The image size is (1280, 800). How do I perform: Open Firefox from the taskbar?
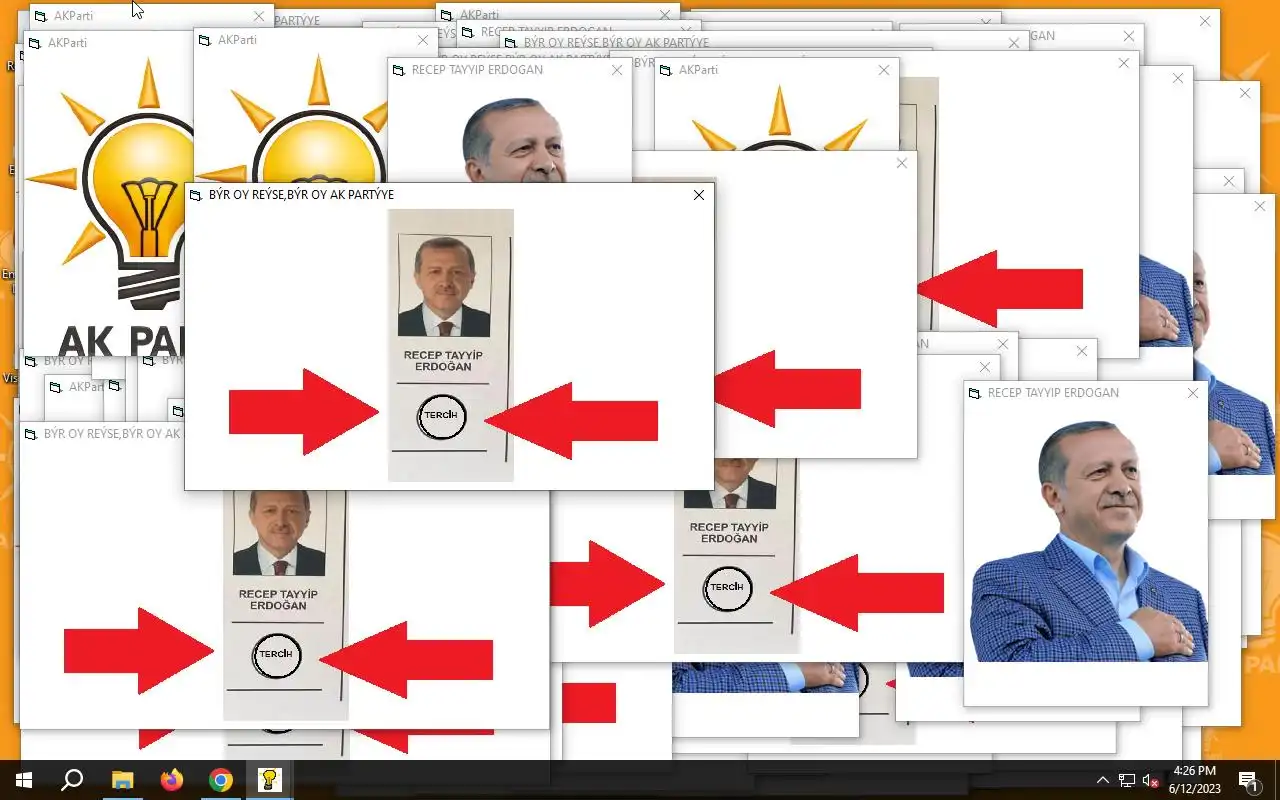pyautogui.click(x=172, y=780)
